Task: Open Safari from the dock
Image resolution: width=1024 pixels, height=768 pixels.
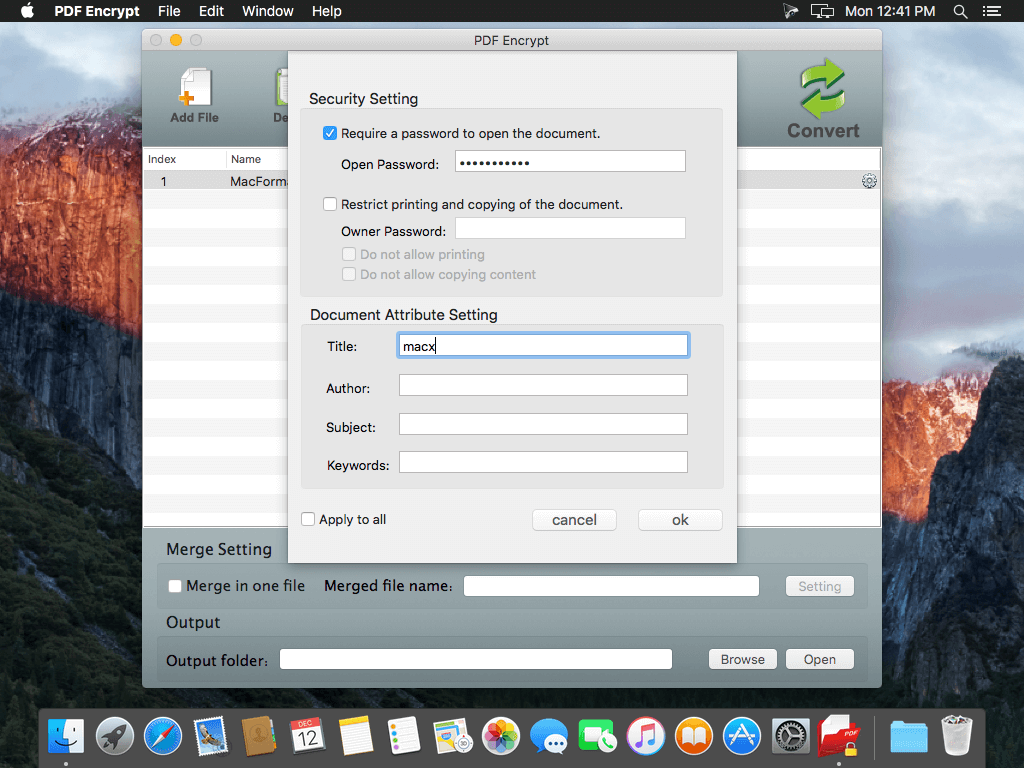Action: (163, 736)
